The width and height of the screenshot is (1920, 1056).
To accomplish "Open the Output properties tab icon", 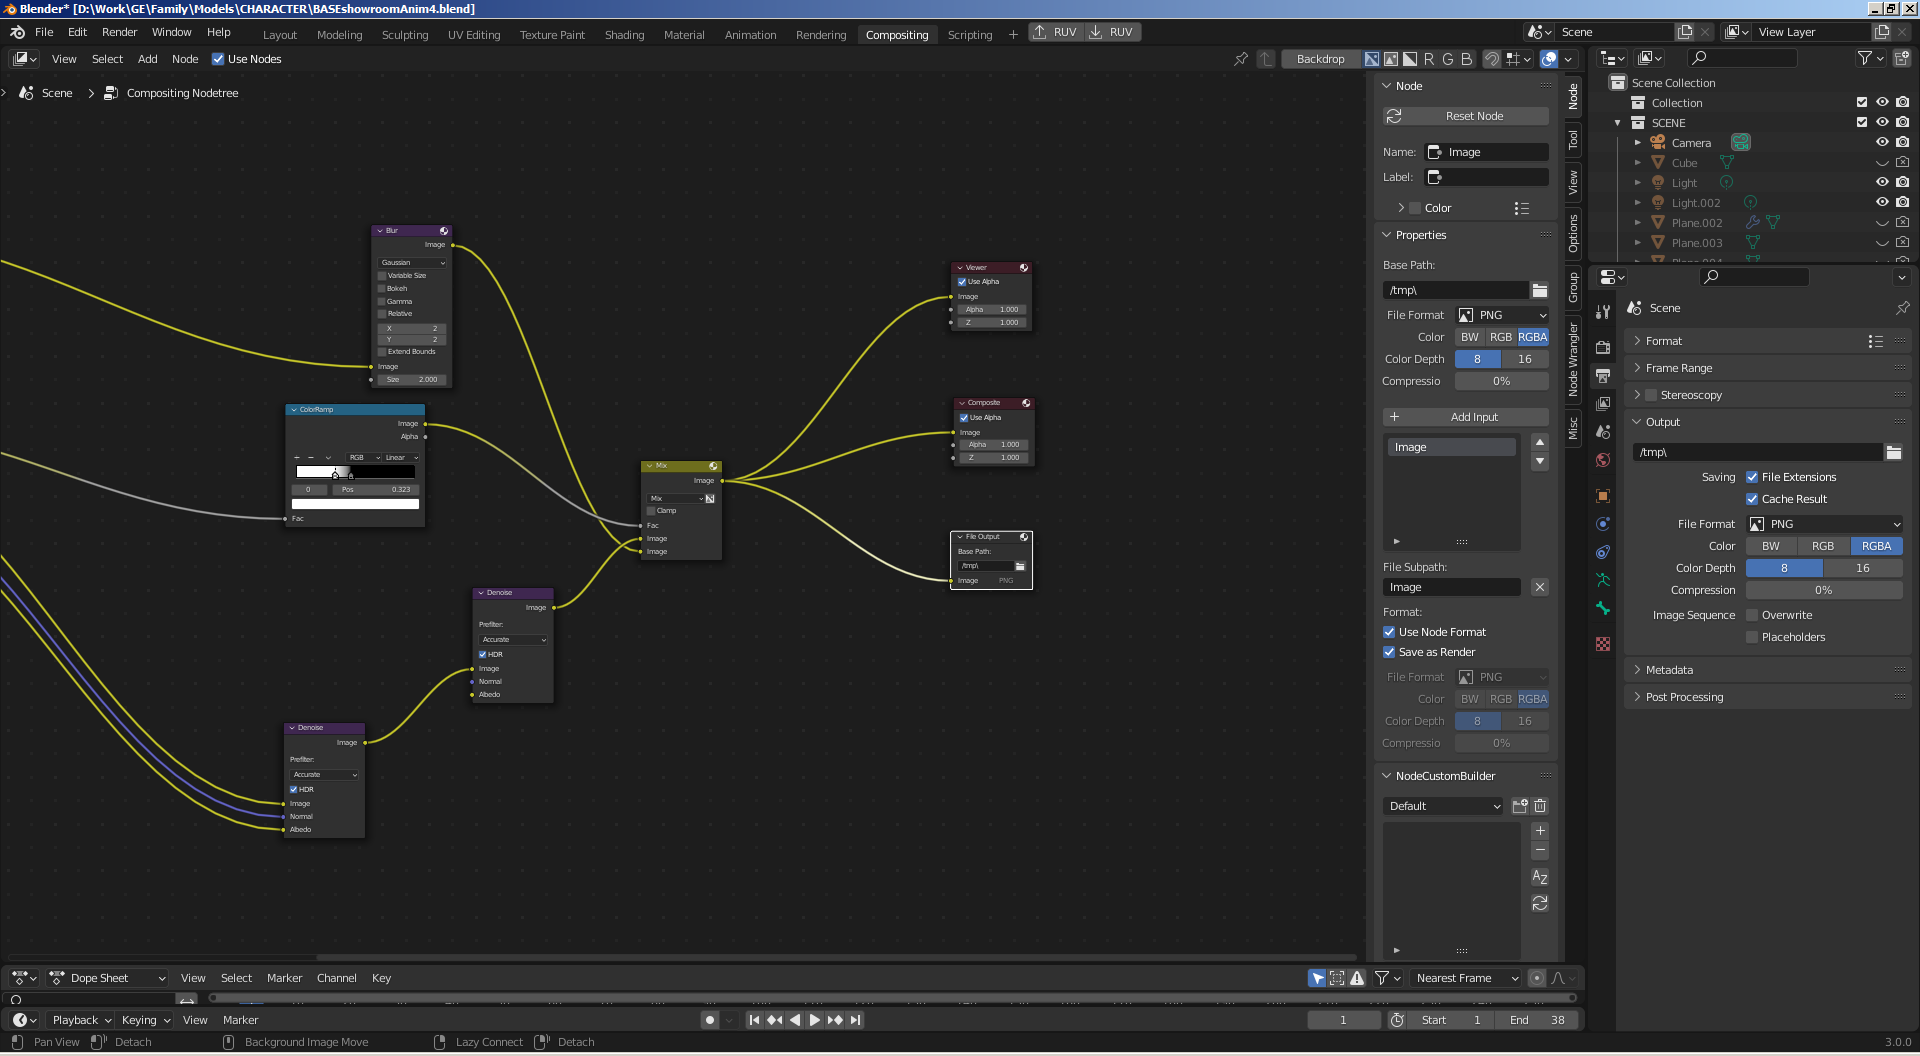I will tap(1603, 376).
